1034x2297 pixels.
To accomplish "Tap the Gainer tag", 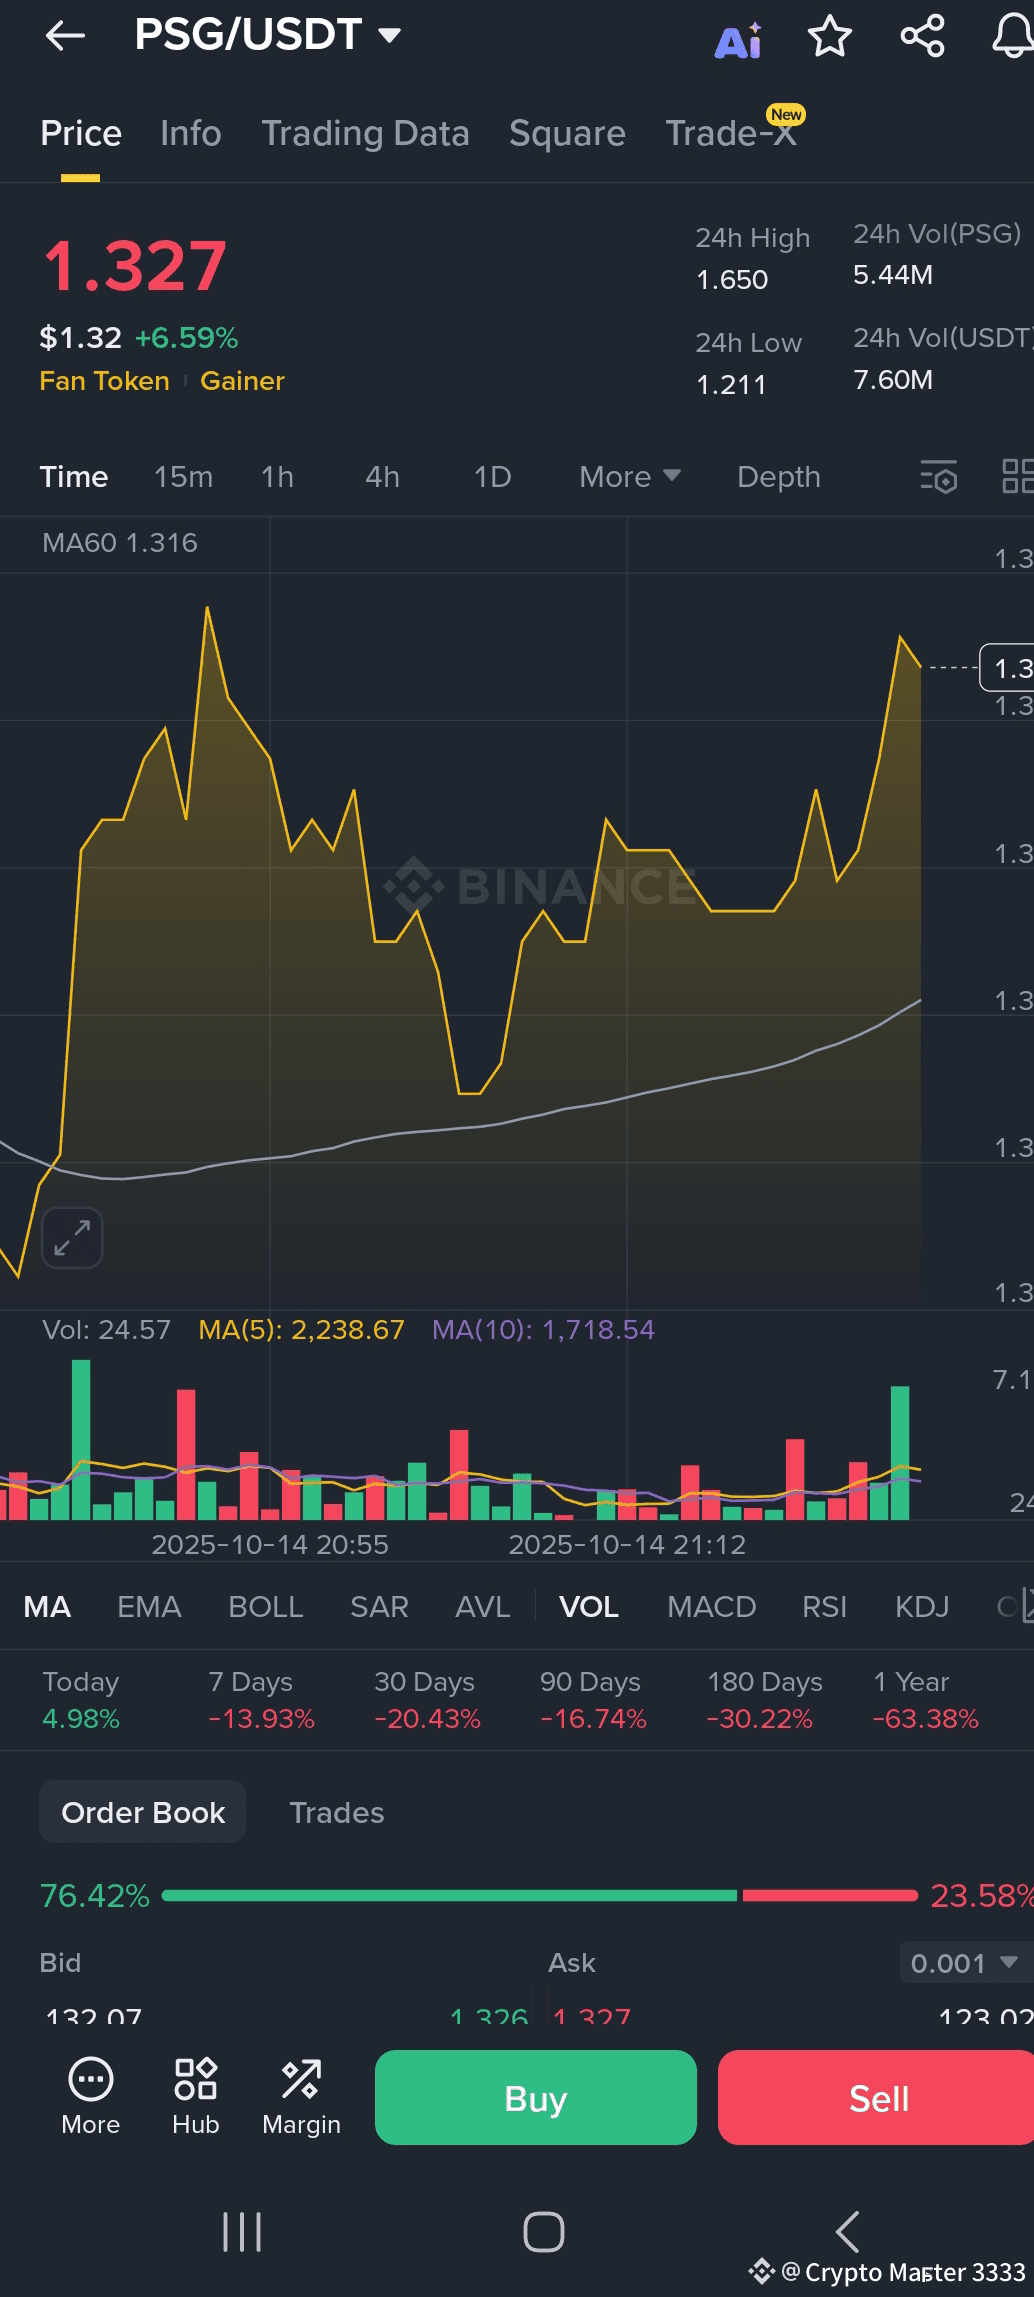I will coord(242,381).
